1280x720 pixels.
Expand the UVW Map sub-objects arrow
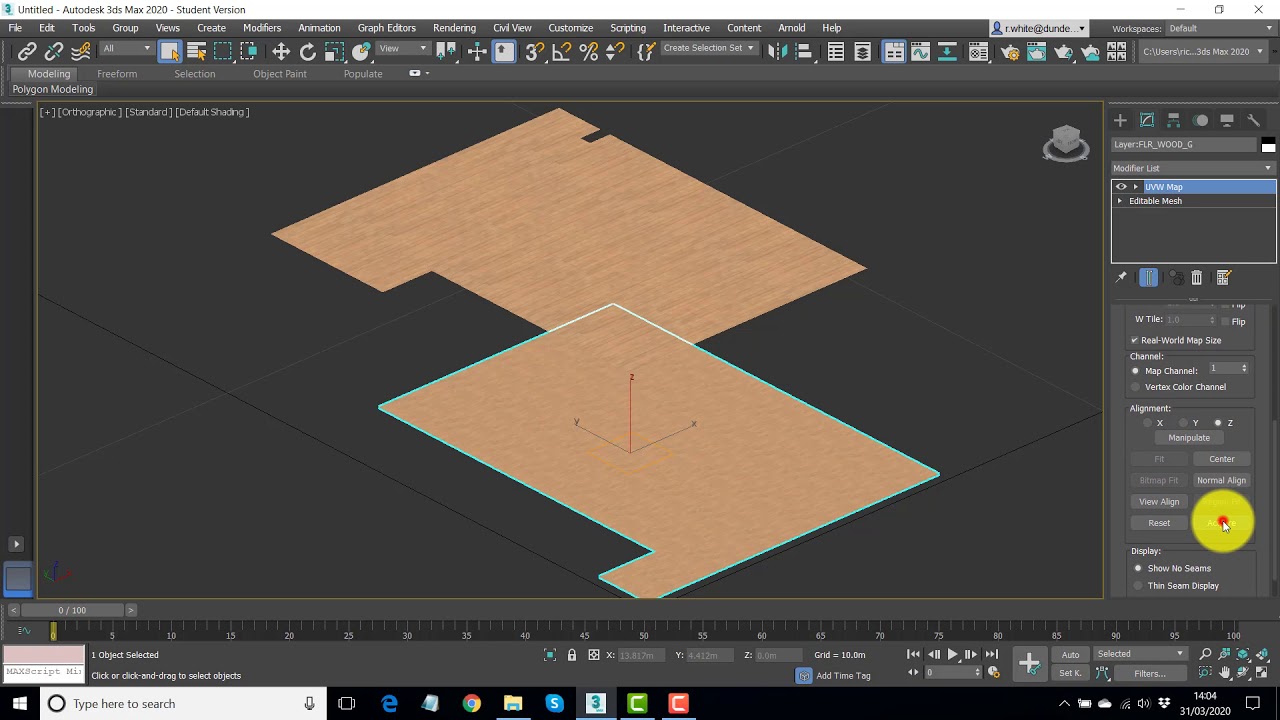tap(1136, 187)
